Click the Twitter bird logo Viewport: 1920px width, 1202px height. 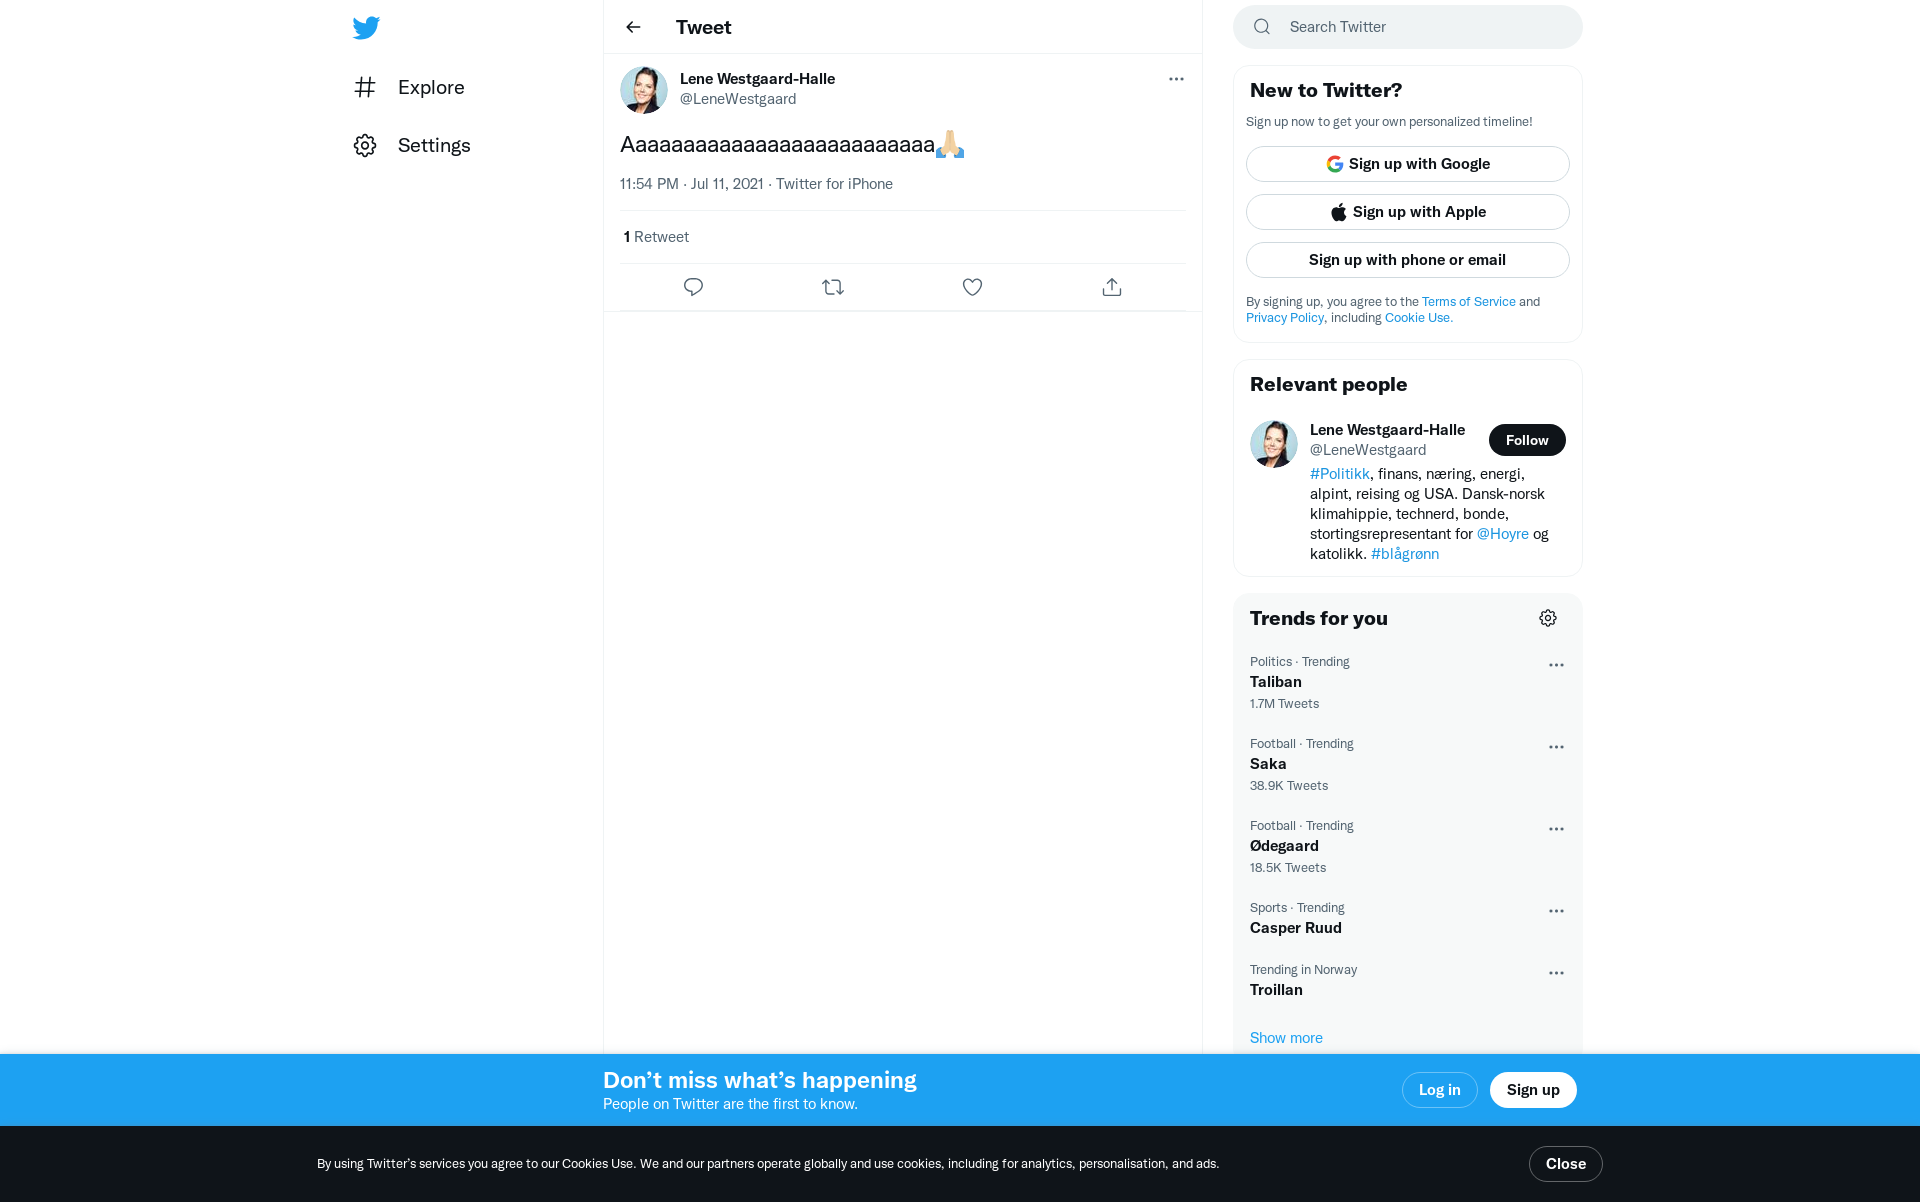click(x=366, y=27)
